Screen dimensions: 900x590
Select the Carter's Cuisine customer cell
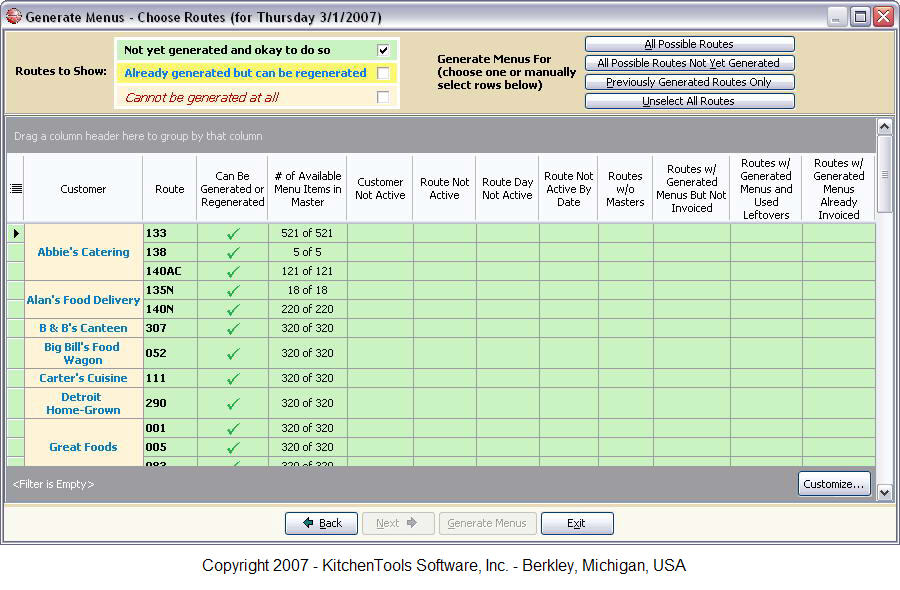tap(83, 378)
